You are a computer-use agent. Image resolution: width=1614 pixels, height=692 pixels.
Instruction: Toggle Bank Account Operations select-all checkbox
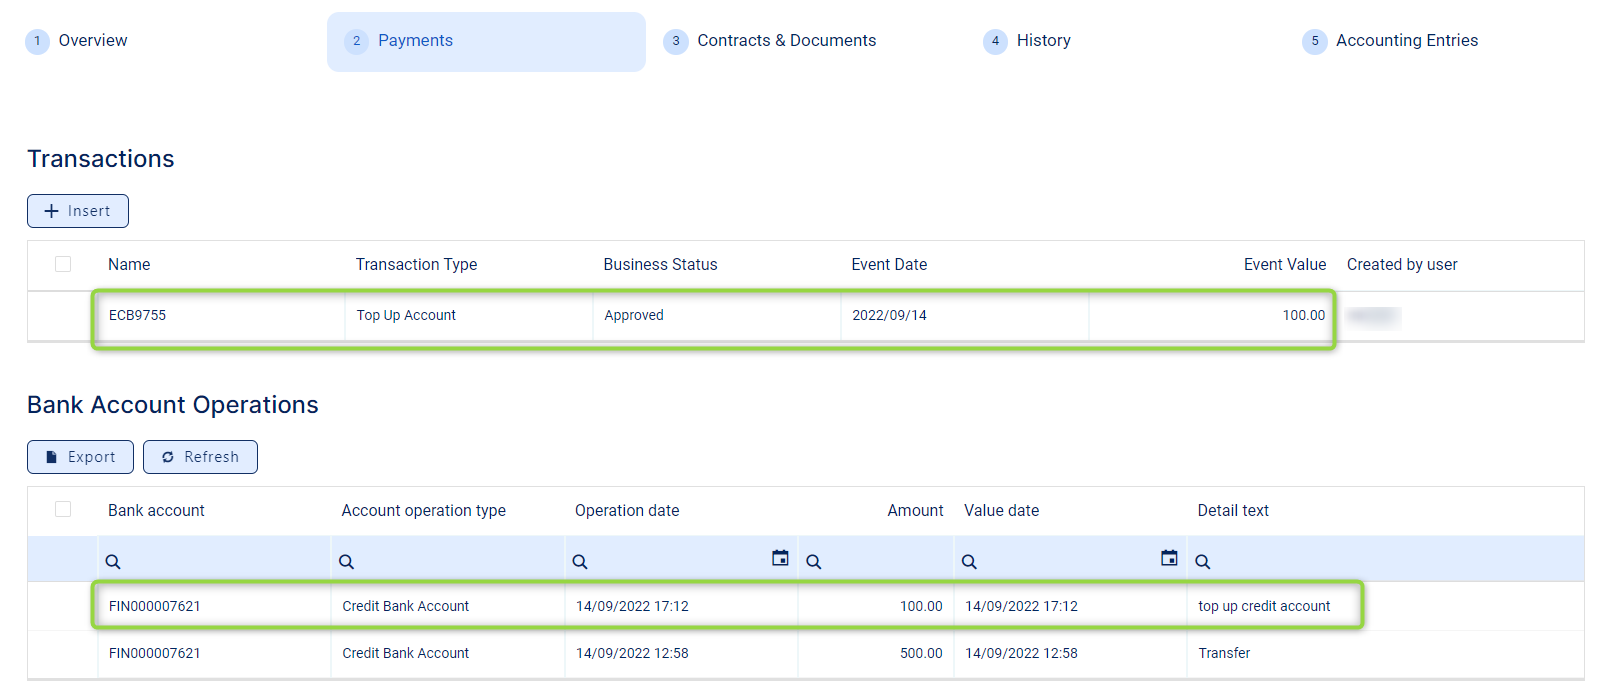63,510
